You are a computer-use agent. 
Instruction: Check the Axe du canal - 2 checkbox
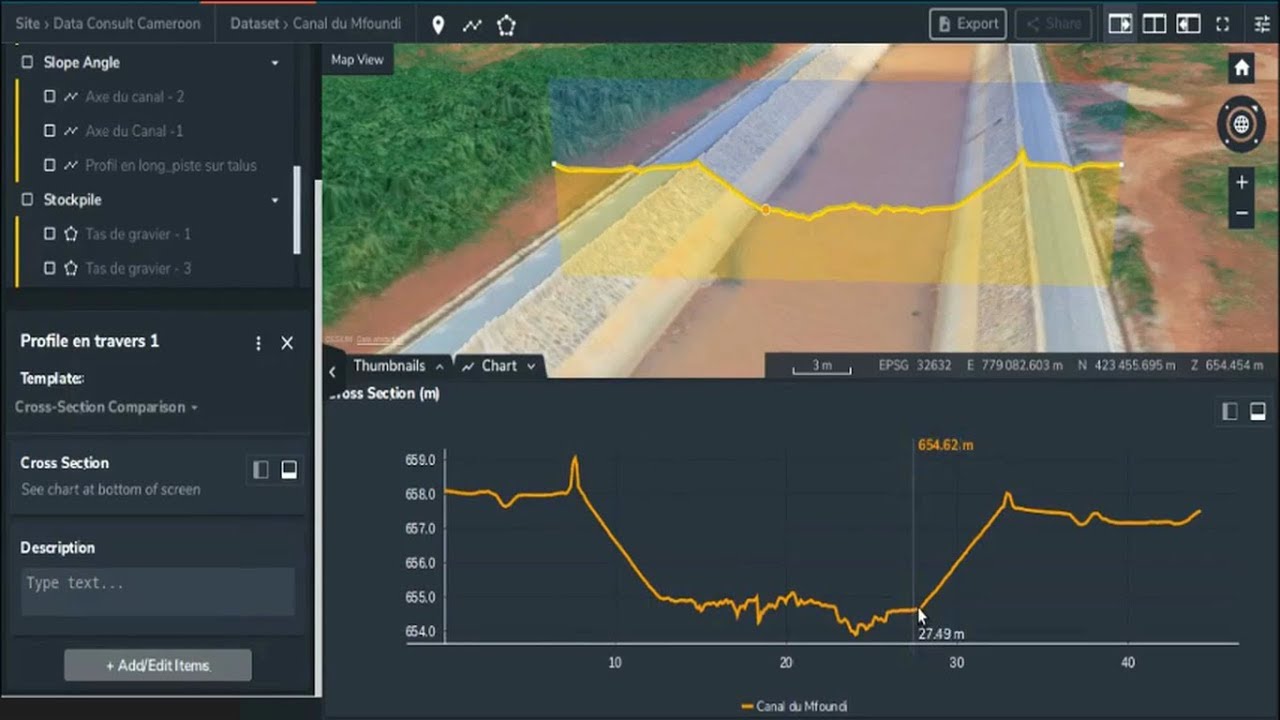(49, 97)
